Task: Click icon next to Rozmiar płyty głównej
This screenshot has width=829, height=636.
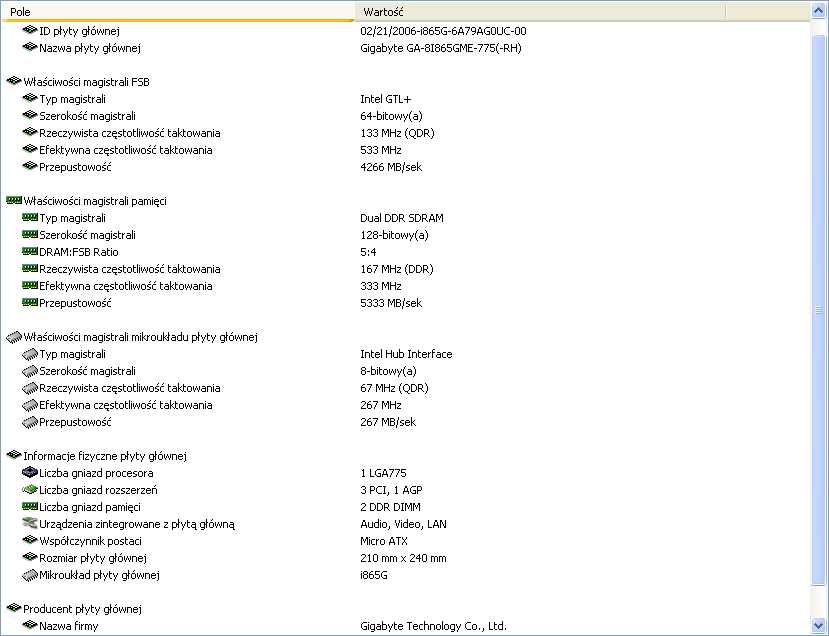Action: 30,557
